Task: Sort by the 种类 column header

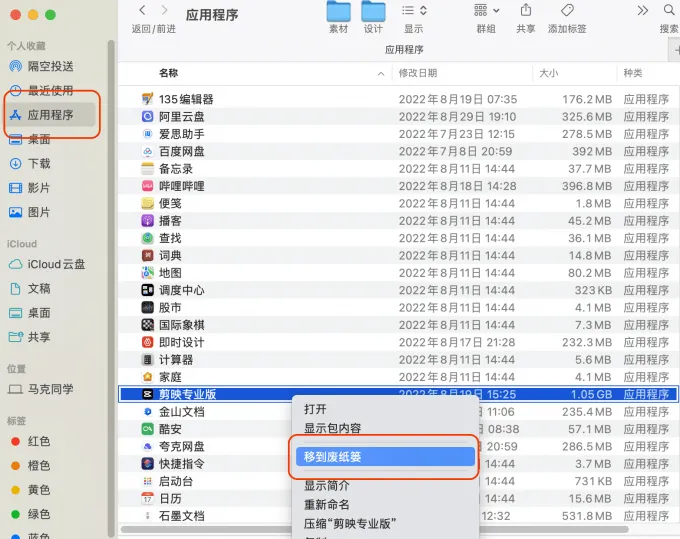Action: (x=633, y=73)
